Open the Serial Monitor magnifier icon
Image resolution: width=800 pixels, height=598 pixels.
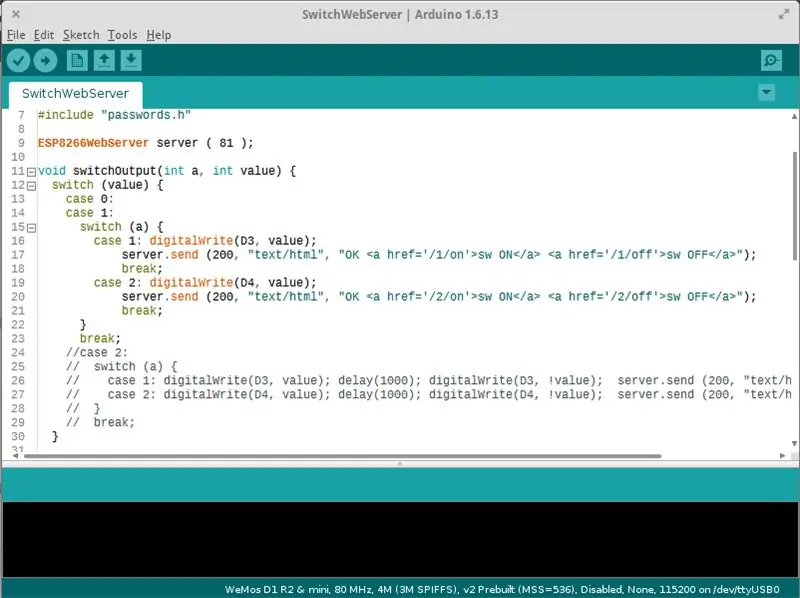(771, 61)
